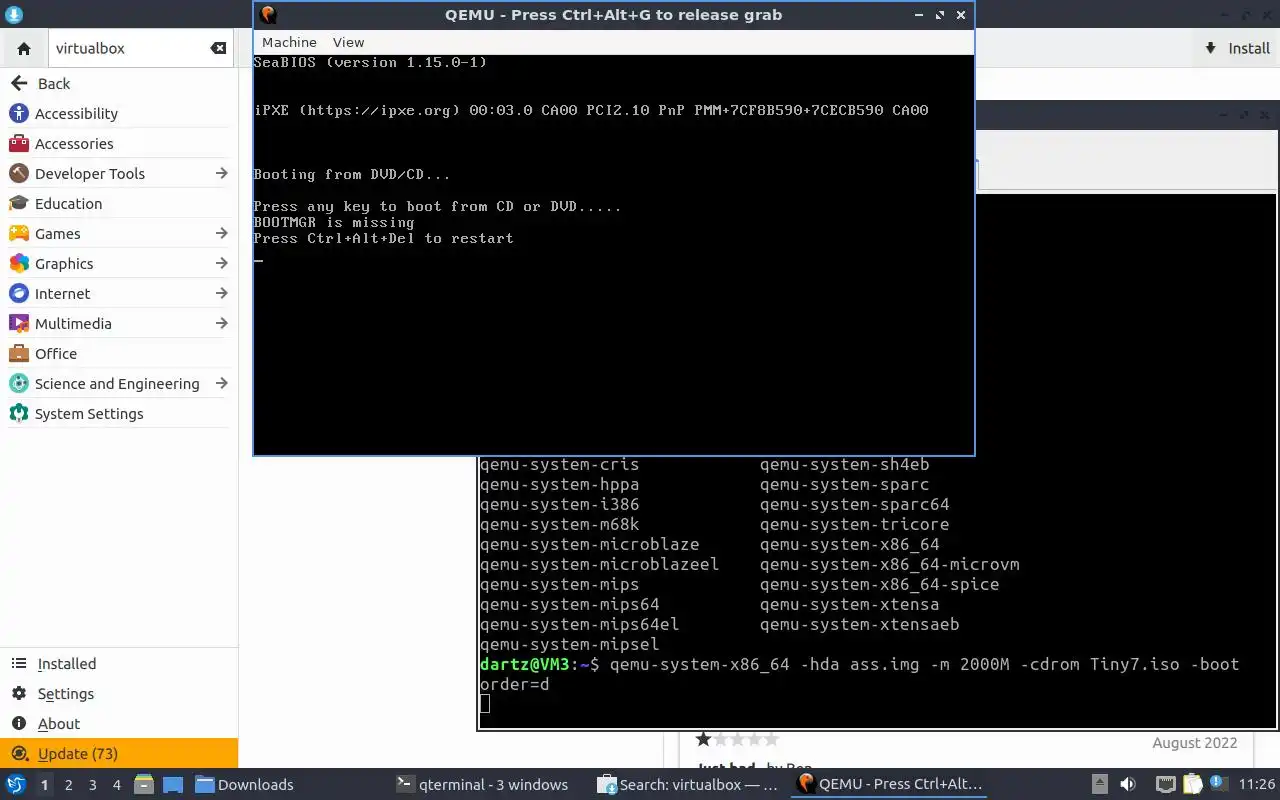1280x800 pixels.
Task: Open the Machine menu in QEMU
Action: tap(289, 42)
